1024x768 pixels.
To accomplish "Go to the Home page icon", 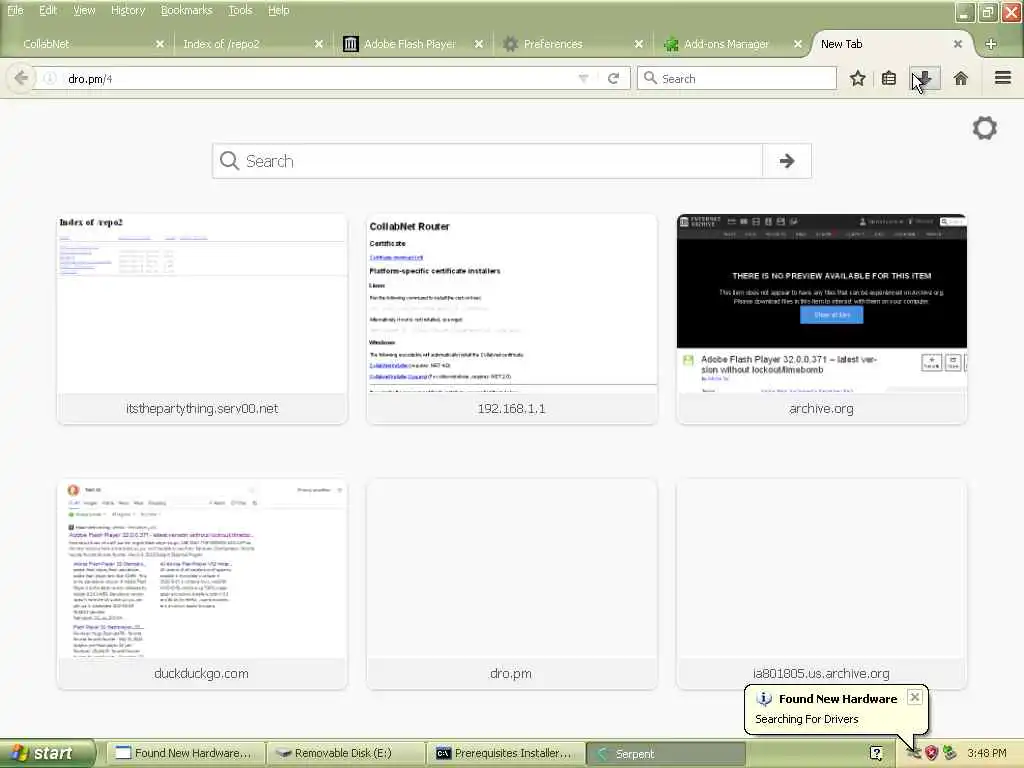I will pos(961,78).
